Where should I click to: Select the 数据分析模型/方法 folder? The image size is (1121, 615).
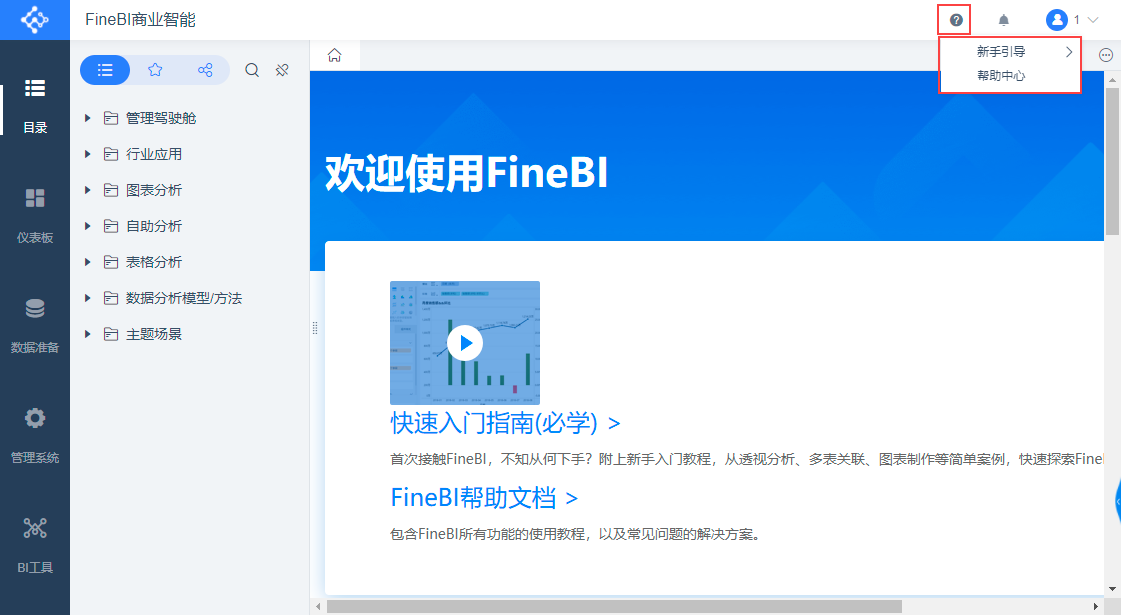coord(184,297)
